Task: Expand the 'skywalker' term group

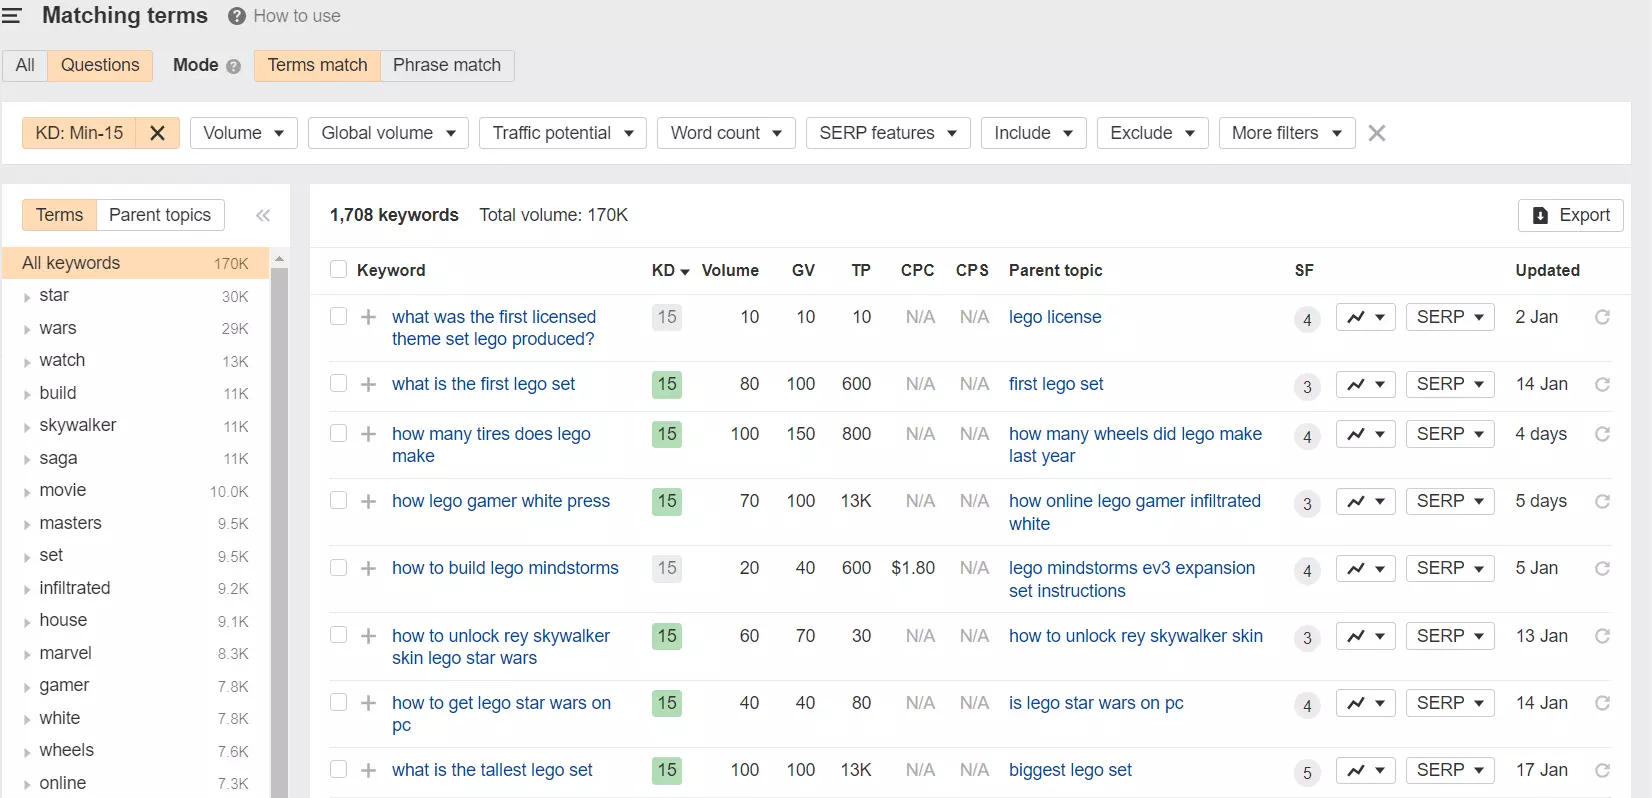Action: (x=28, y=427)
